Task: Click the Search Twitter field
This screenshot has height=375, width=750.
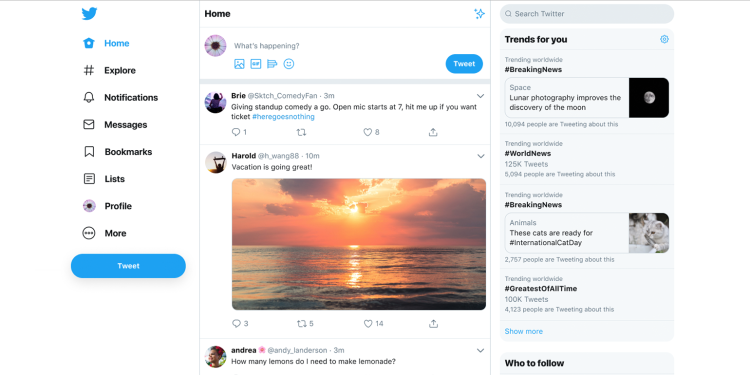Action: click(x=587, y=14)
